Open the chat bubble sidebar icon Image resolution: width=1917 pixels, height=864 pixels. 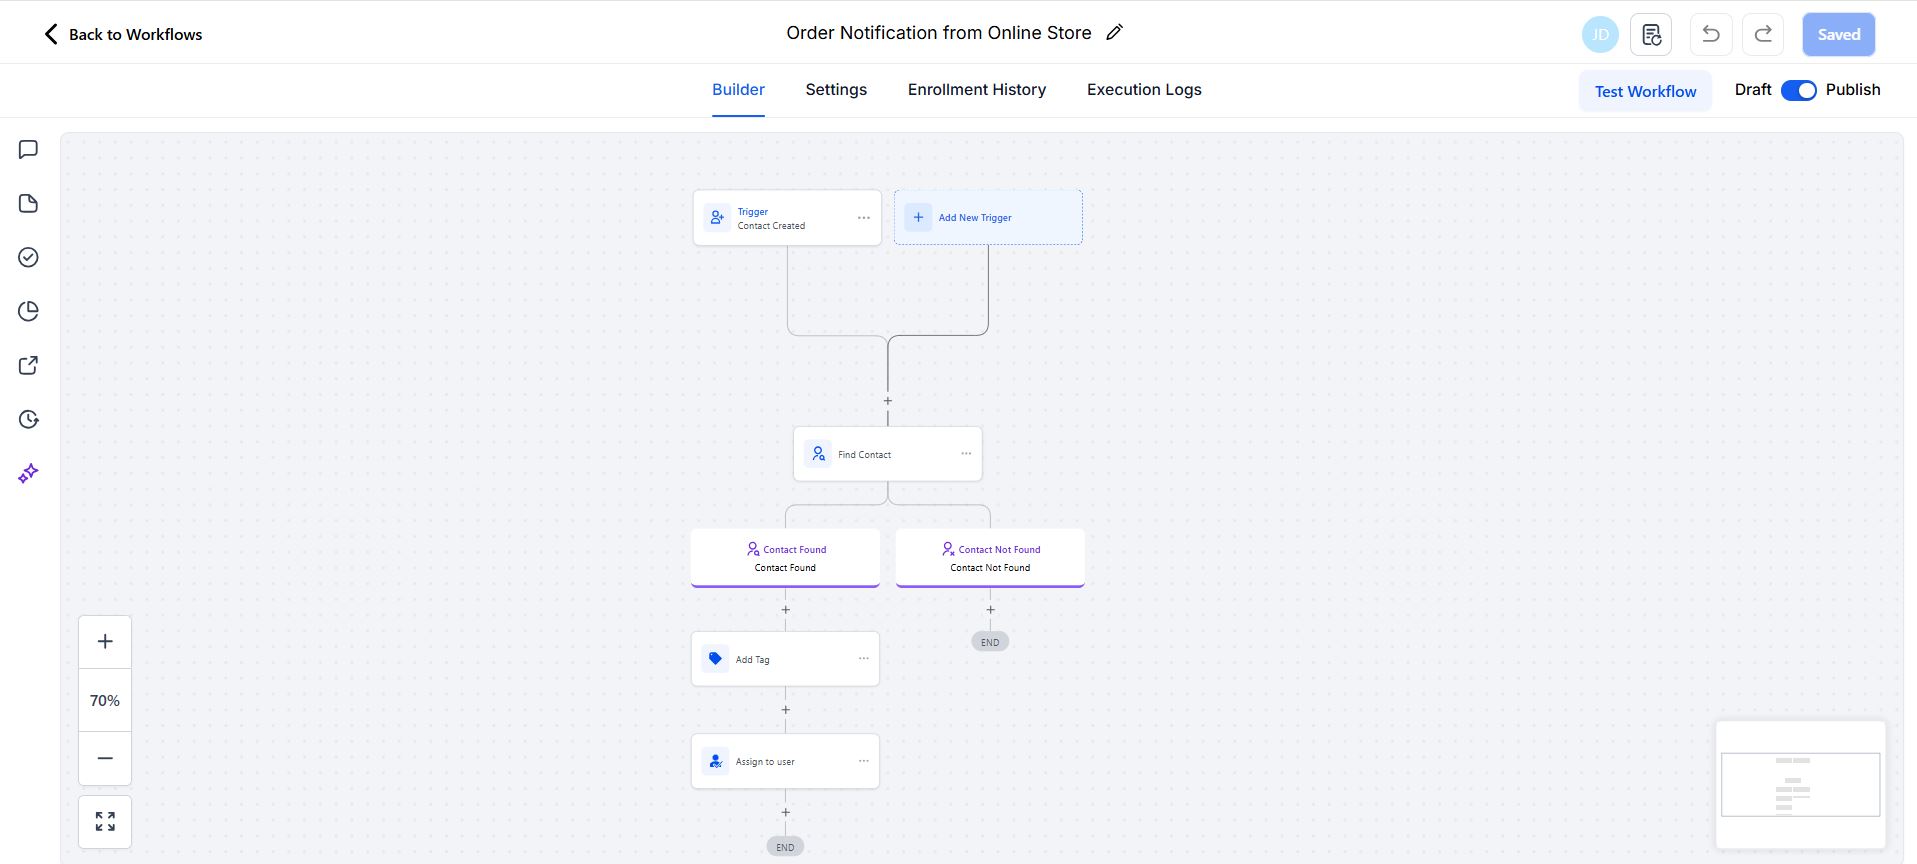point(28,150)
